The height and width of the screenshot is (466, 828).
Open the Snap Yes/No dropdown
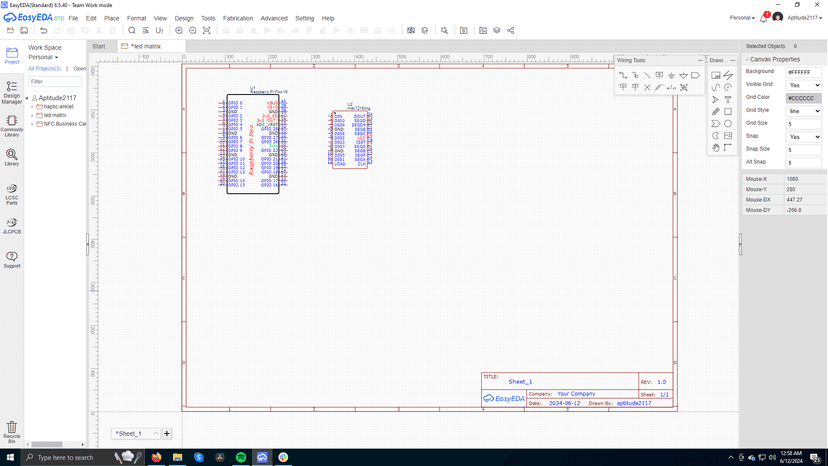[804, 137]
